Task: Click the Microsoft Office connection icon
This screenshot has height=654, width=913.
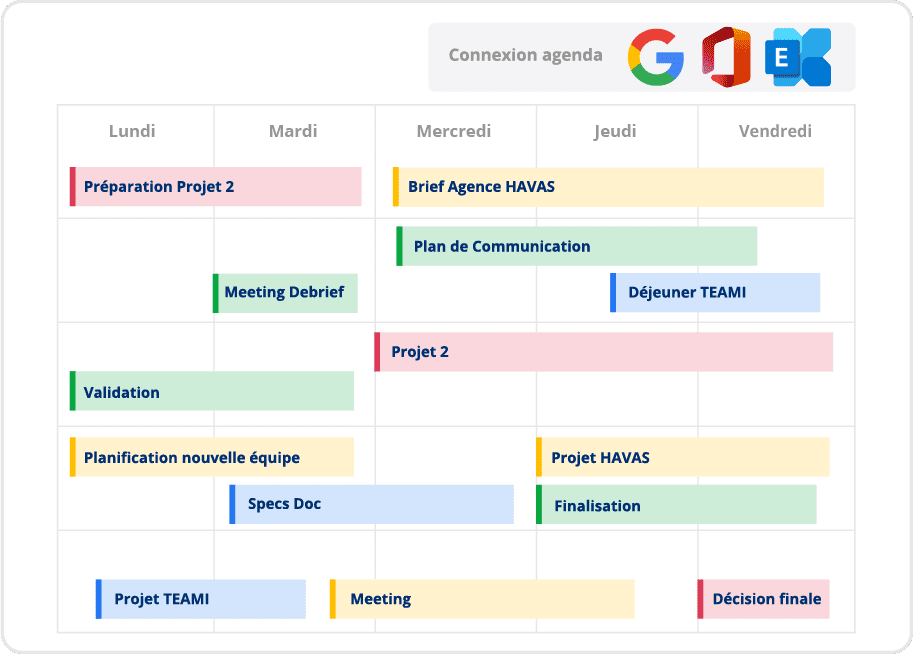Action: point(726,57)
